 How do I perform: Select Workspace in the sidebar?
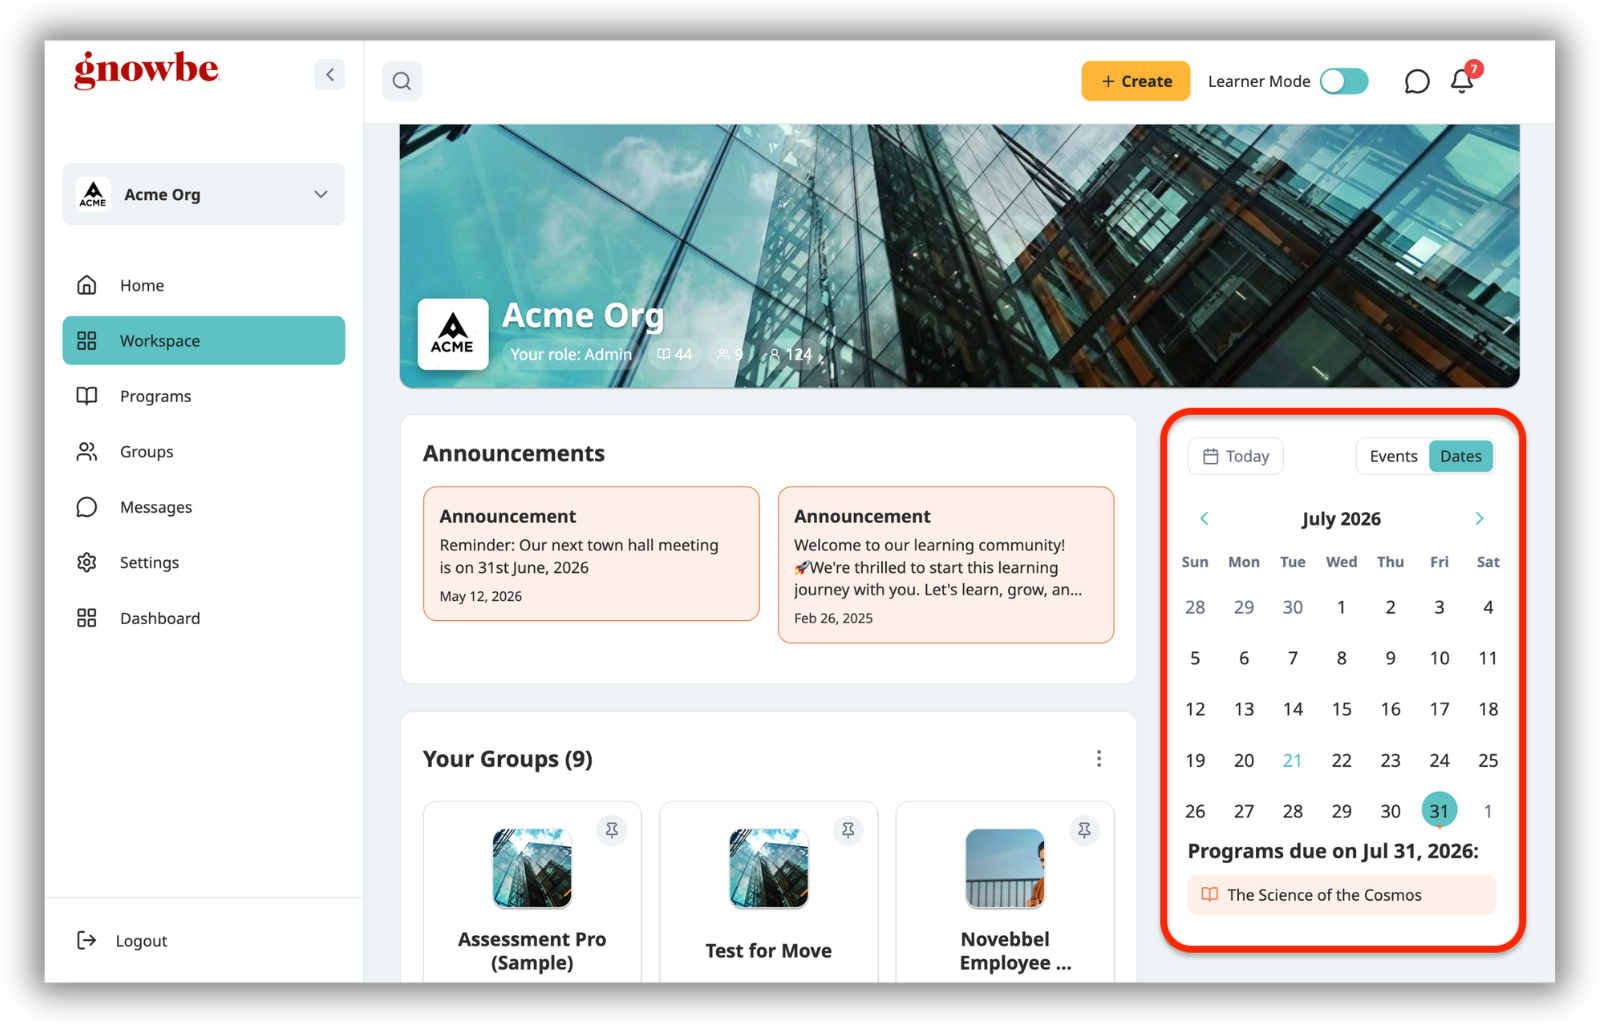tap(204, 341)
